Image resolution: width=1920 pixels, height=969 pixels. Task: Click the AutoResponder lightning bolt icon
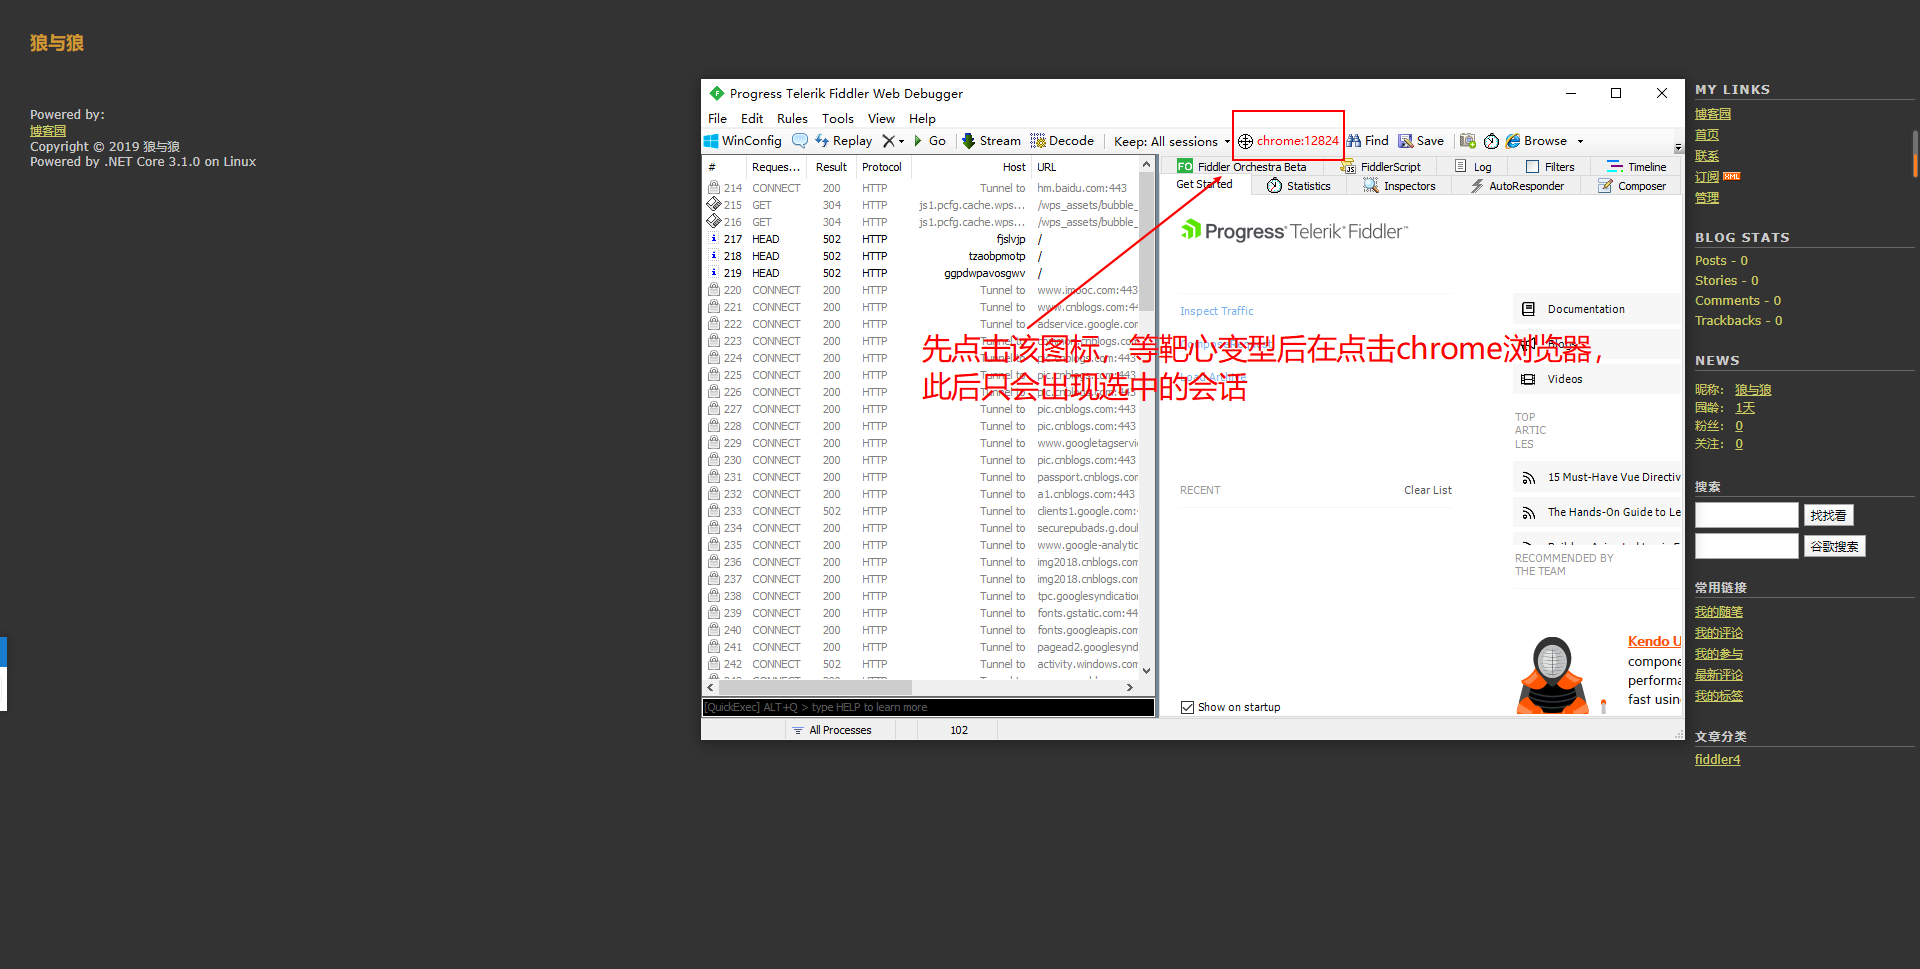click(1477, 186)
